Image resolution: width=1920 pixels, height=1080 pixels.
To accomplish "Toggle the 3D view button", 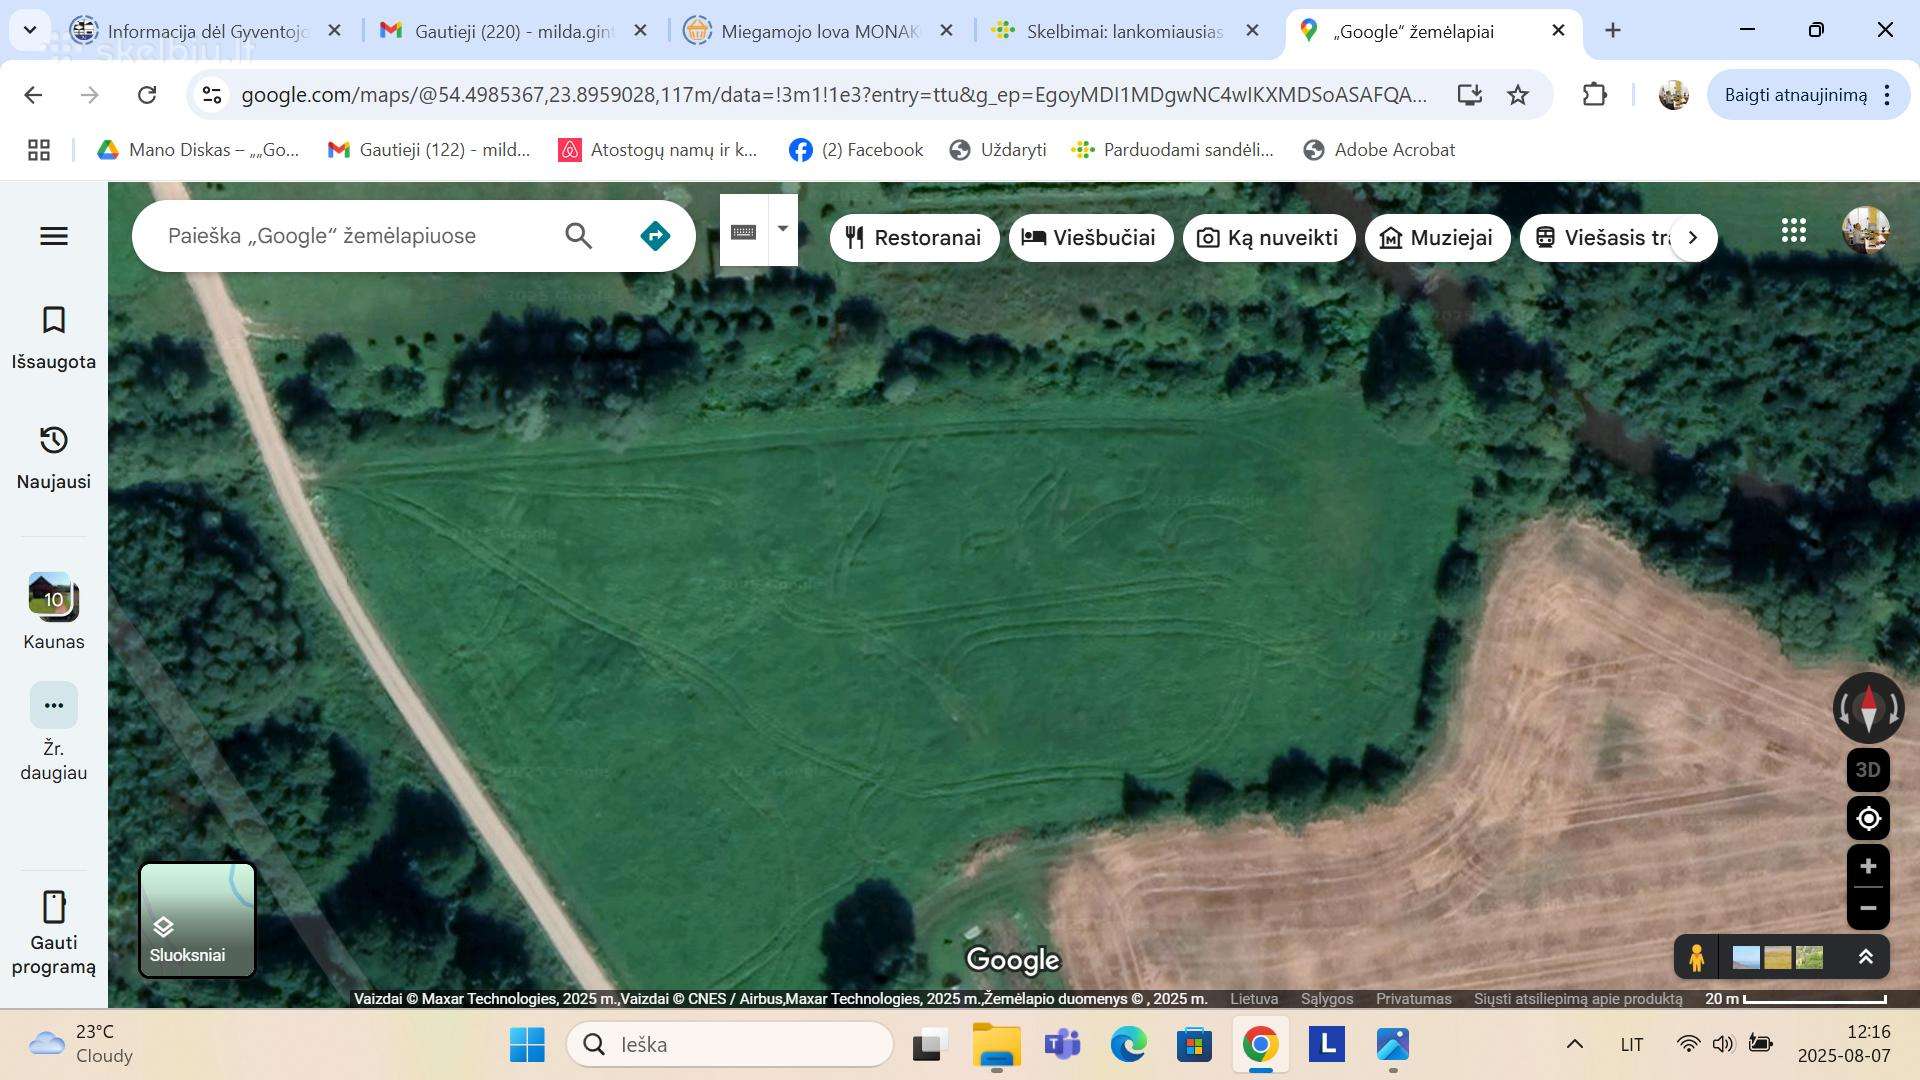I will click(x=1868, y=770).
